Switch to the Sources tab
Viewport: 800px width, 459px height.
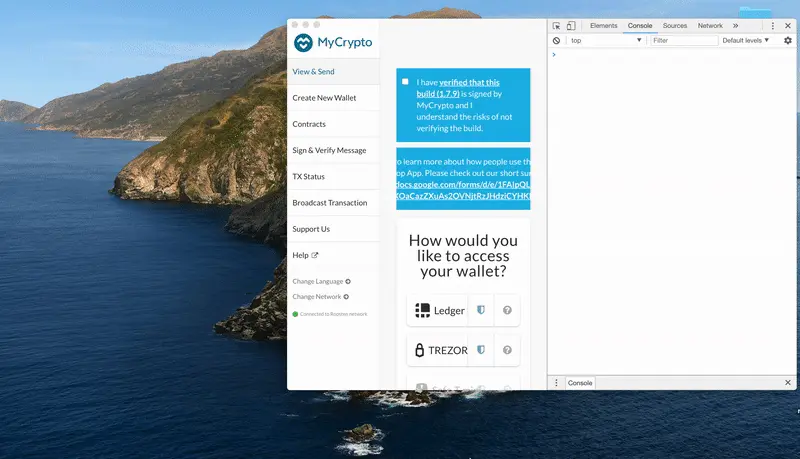tap(674, 26)
